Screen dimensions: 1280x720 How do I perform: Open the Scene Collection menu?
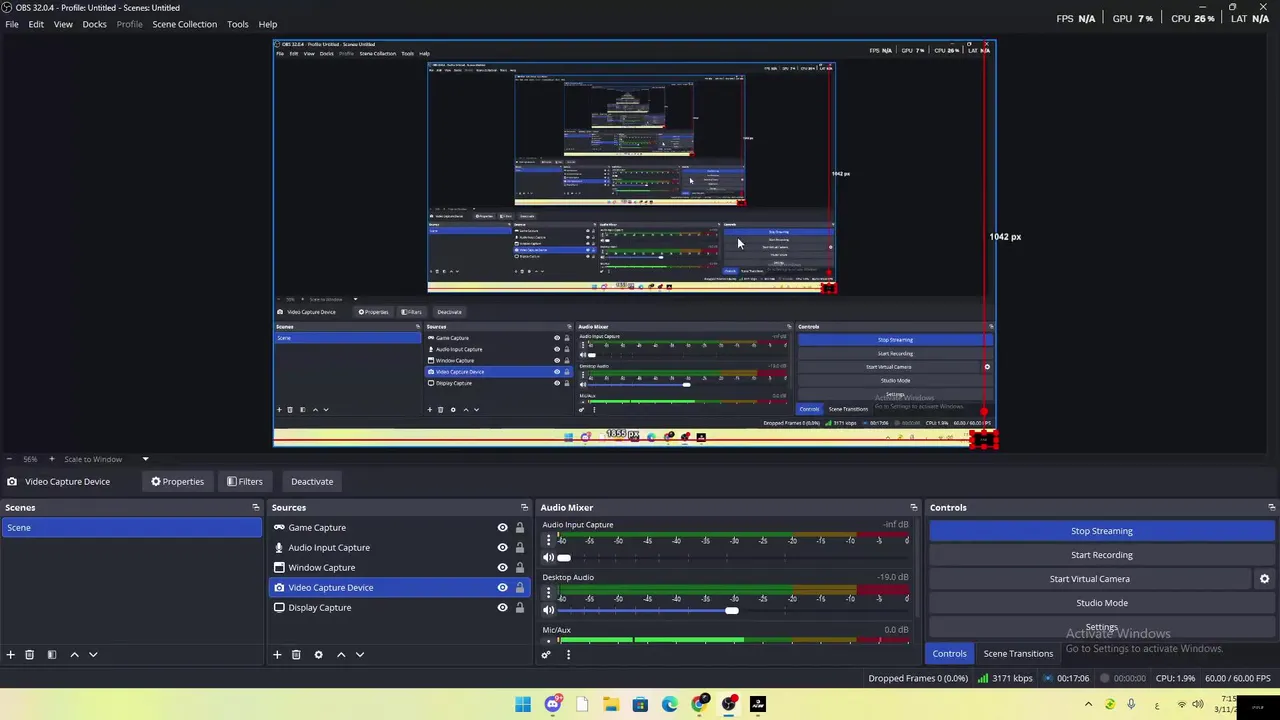[184, 24]
